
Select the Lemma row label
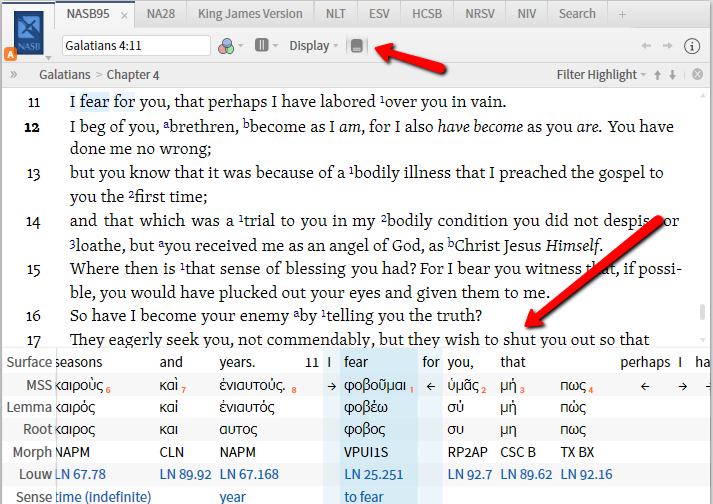tap(29, 407)
